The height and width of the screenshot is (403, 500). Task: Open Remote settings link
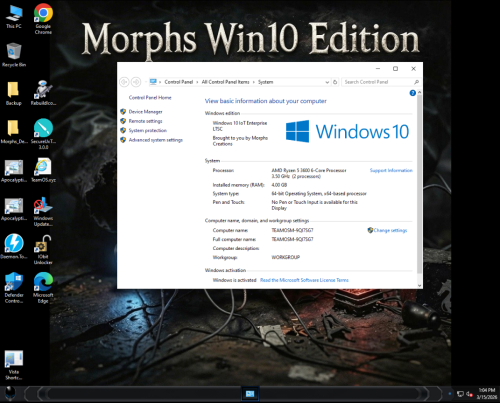coord(145,121)
